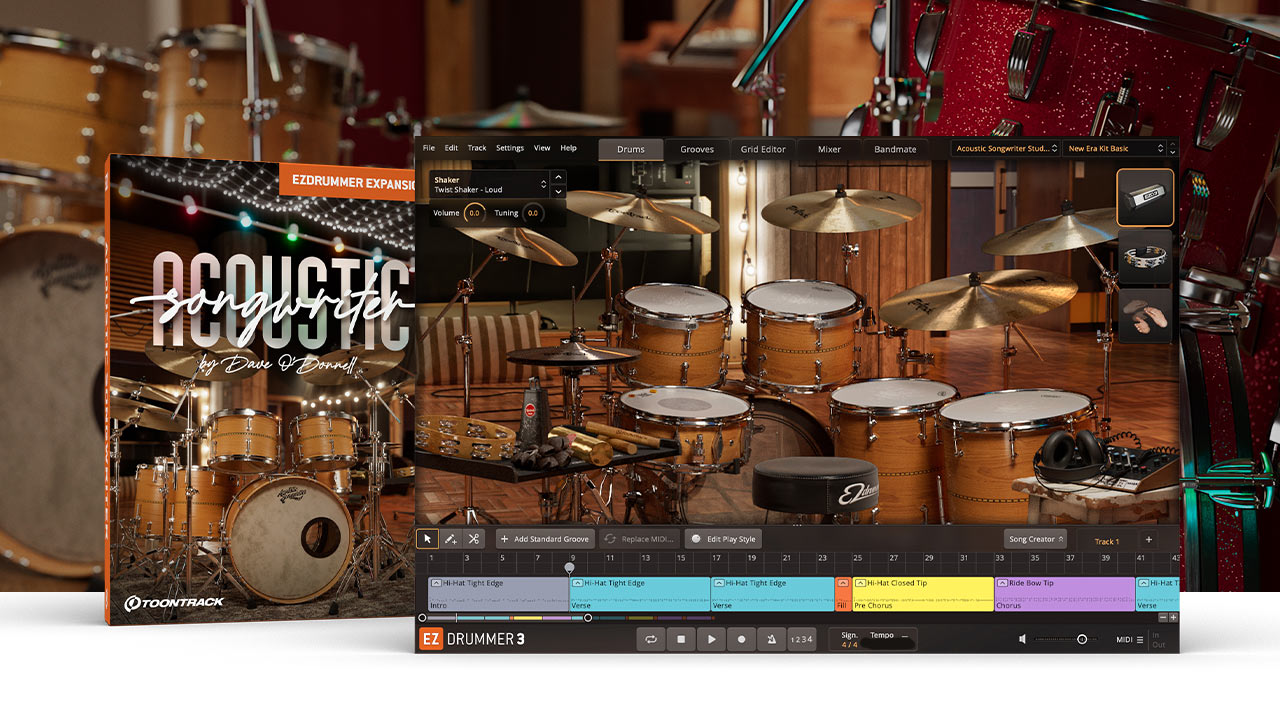Click the Add Standard Groove button
This screenshot has width=1280, height=720.
click(545, 539)
